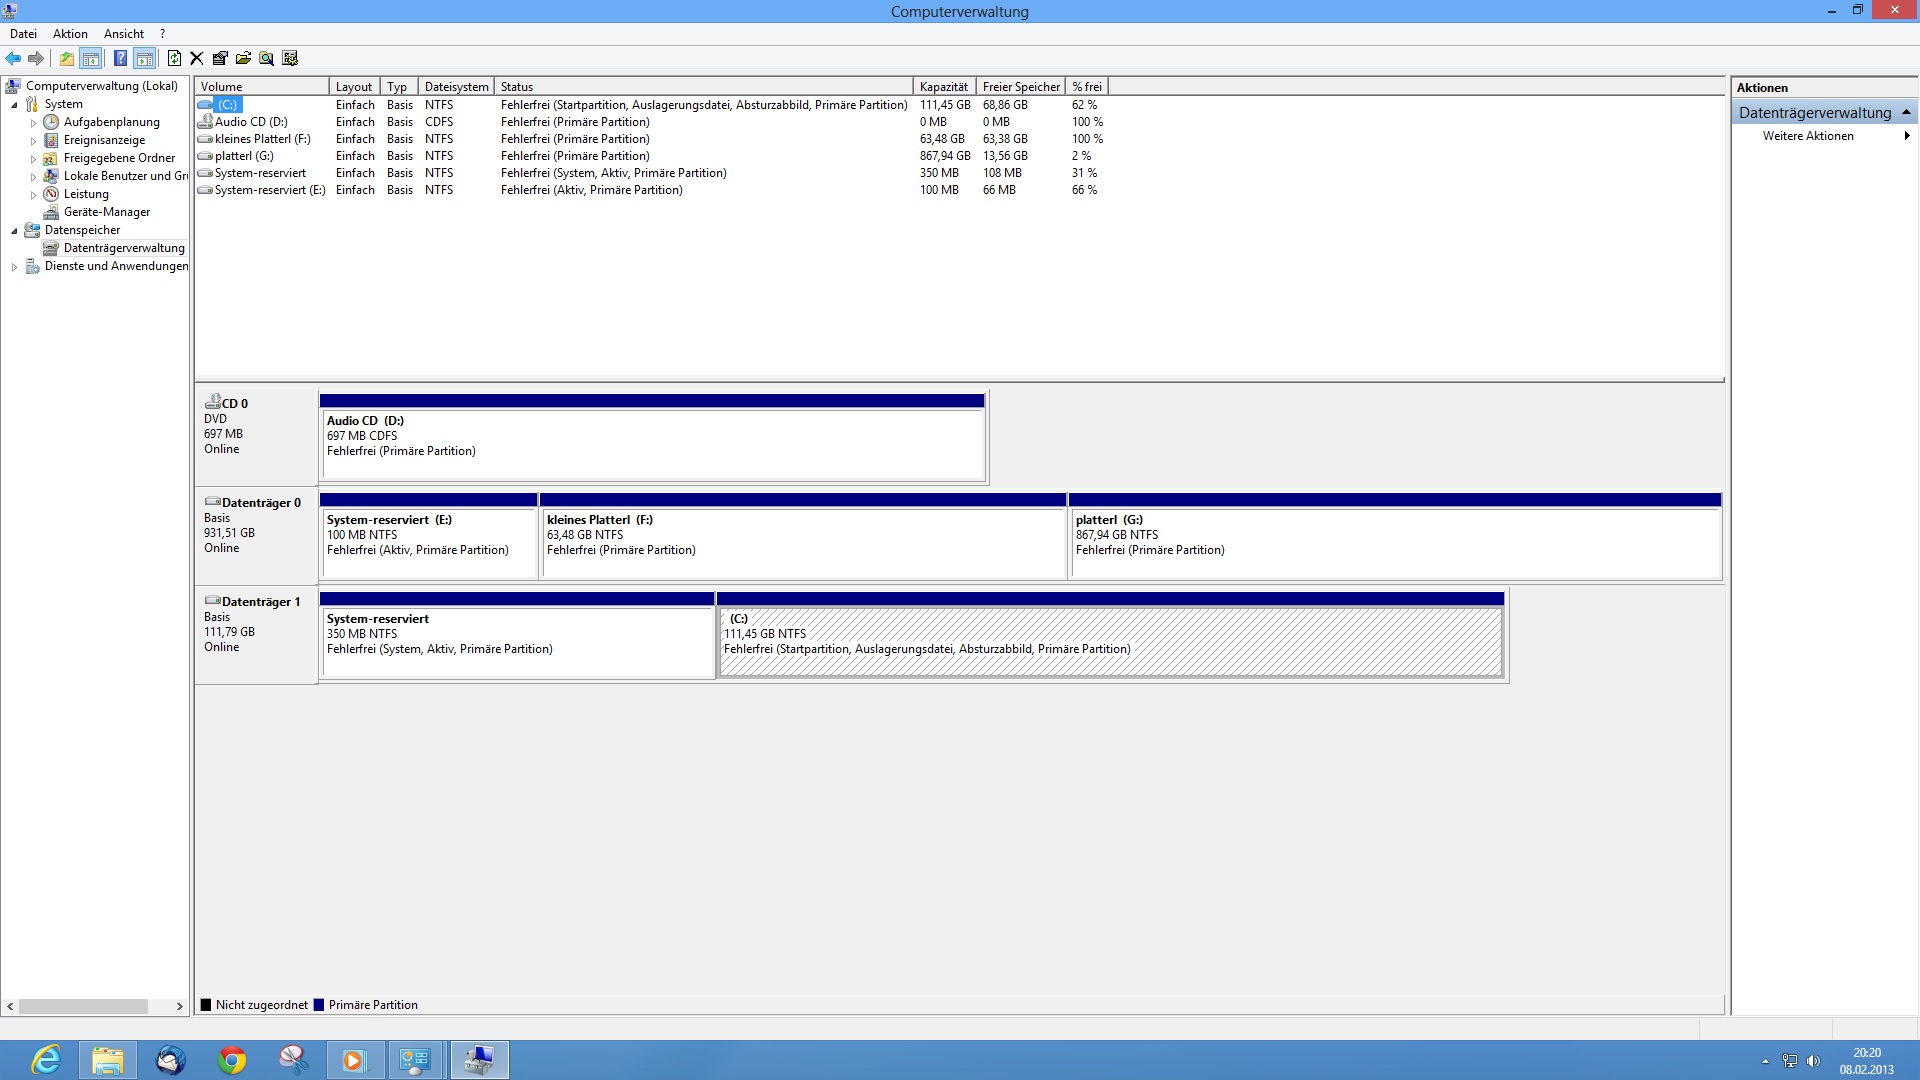The height and width of the screenshot is (1080, 1920).
Task: Expand the Weitere Aktionen submenu arrow
Action: [x=1907, y=136]
